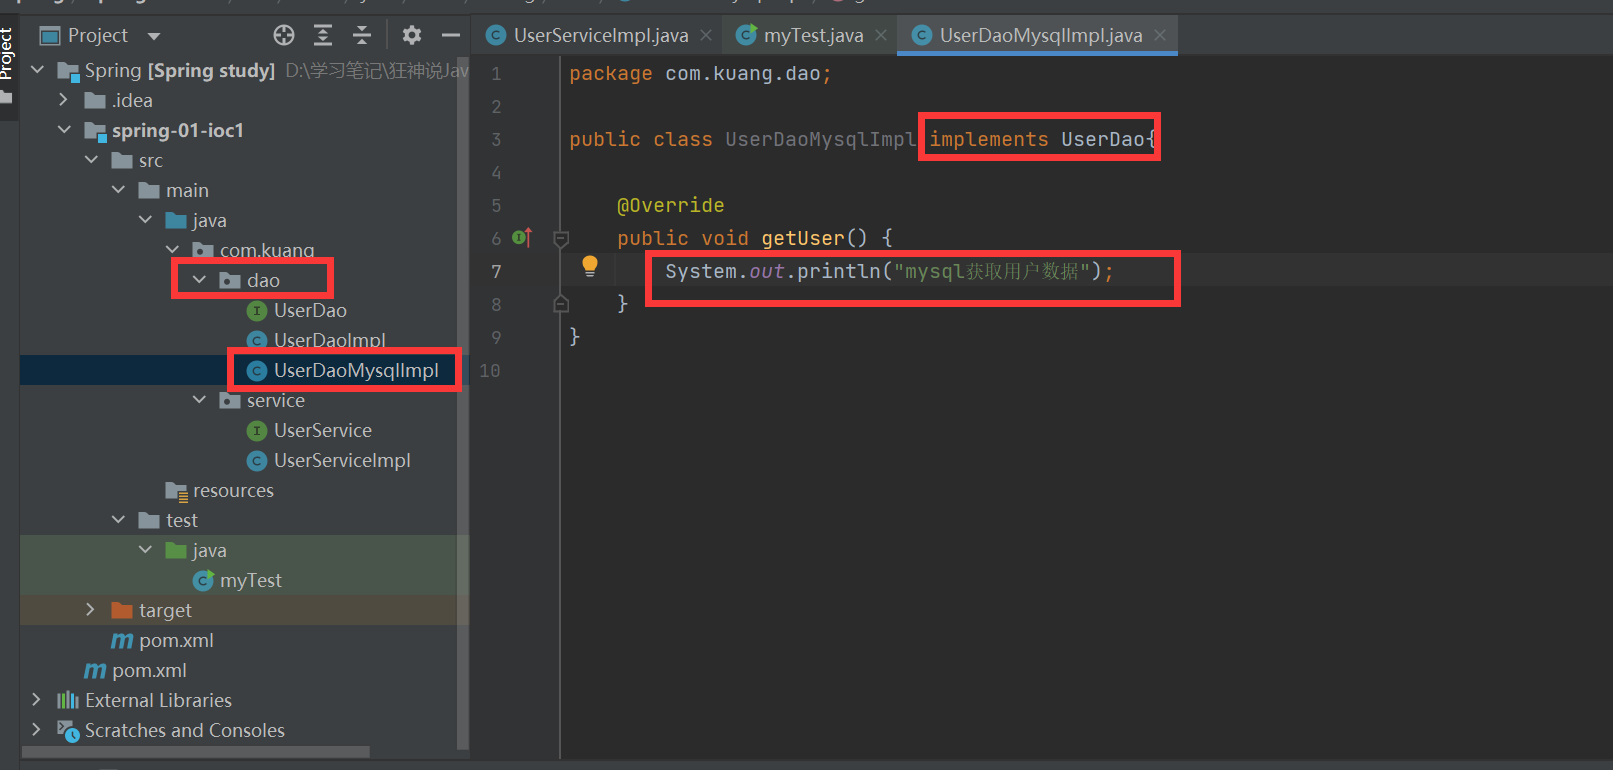Collapse the Spring root project node

point(38,70)
